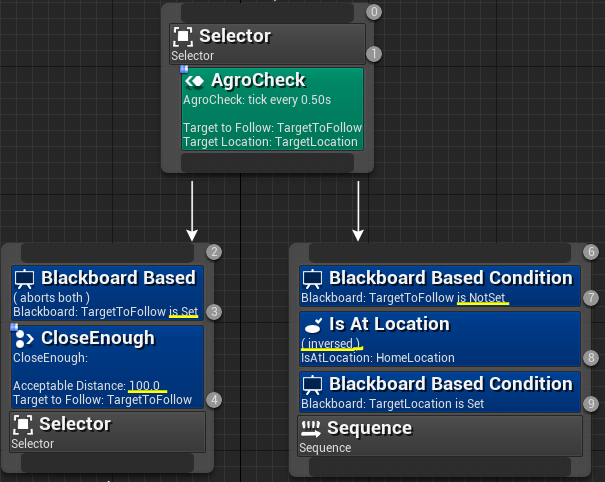605x482 pixels.
Task: Click the AgroCheck service icon
Action: tap(194, 81)
